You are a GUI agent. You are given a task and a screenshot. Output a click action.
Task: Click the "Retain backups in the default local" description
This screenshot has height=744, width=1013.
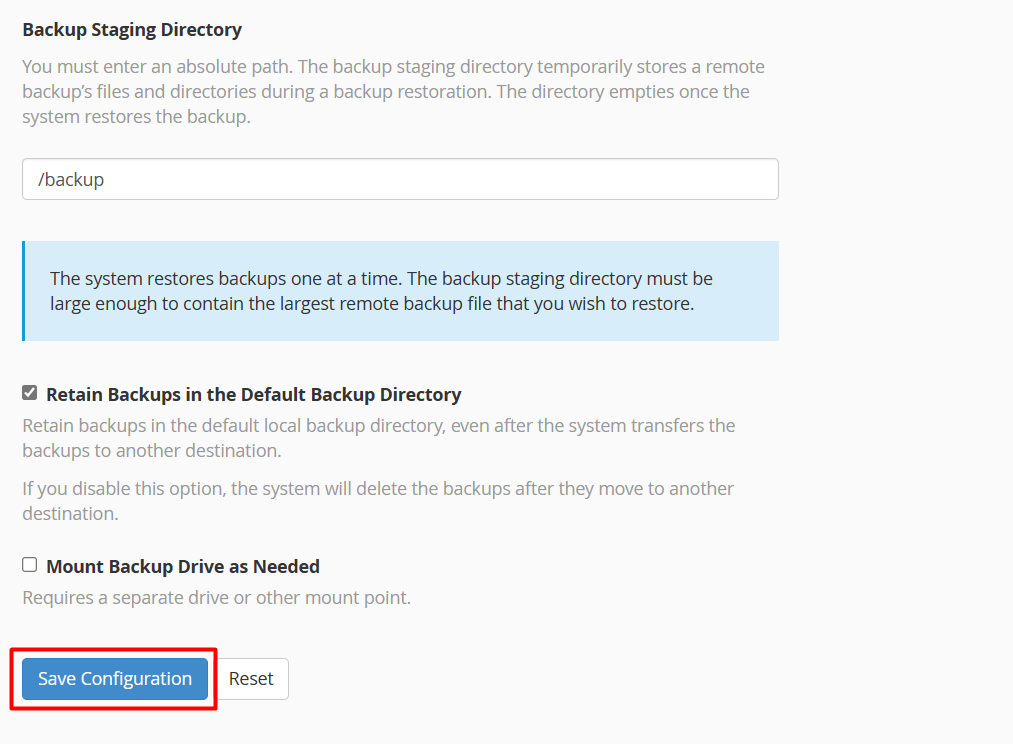point(378,426)
